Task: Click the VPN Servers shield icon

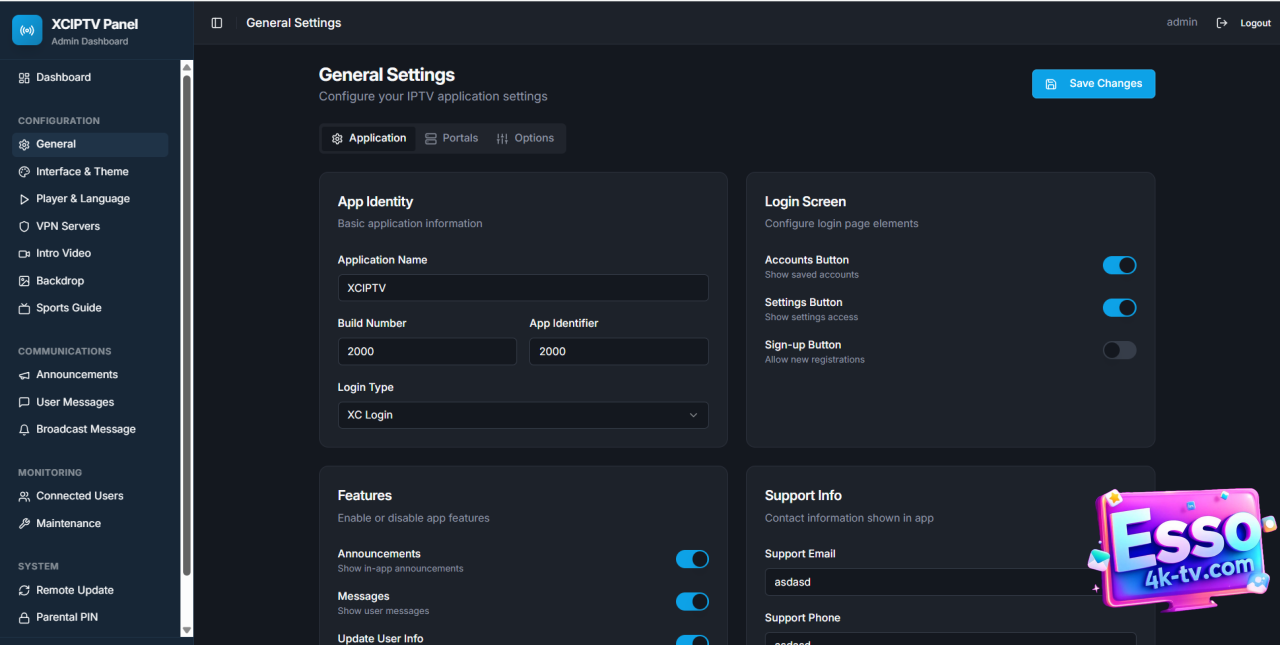Action: [24, 227]
